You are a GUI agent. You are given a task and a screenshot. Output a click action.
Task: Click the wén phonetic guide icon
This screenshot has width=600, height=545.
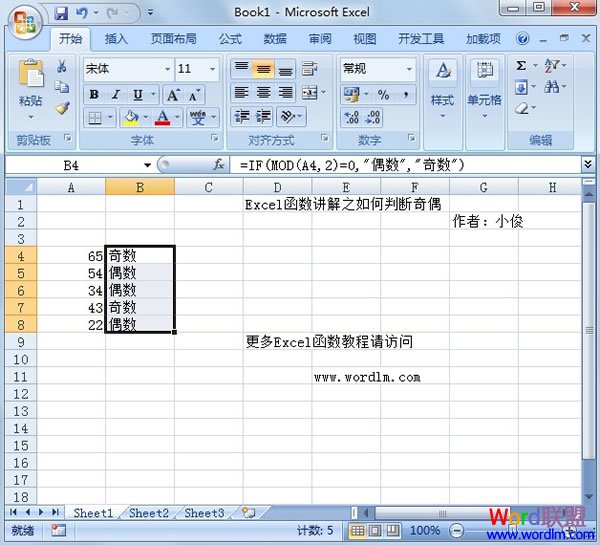(198, 117)
